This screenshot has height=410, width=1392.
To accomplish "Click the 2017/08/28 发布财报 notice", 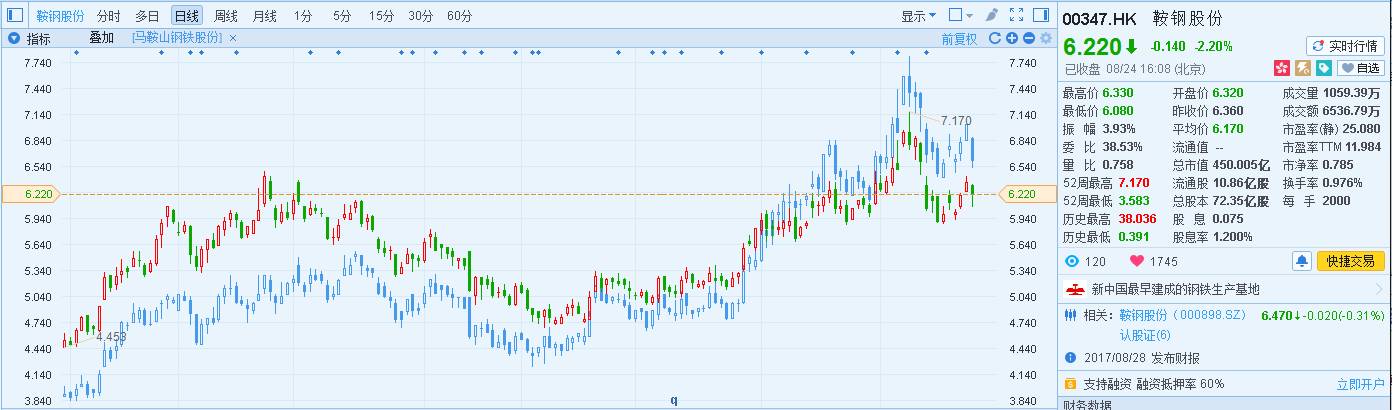I will (1140, 358).
